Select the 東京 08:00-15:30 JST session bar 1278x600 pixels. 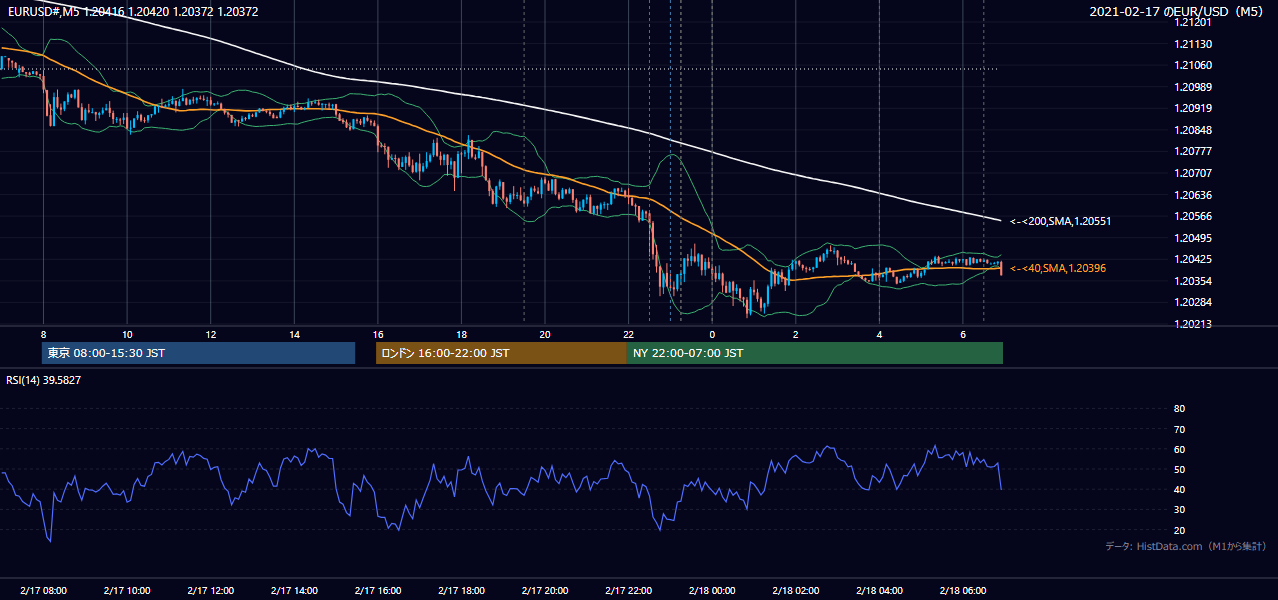point(199,353)
